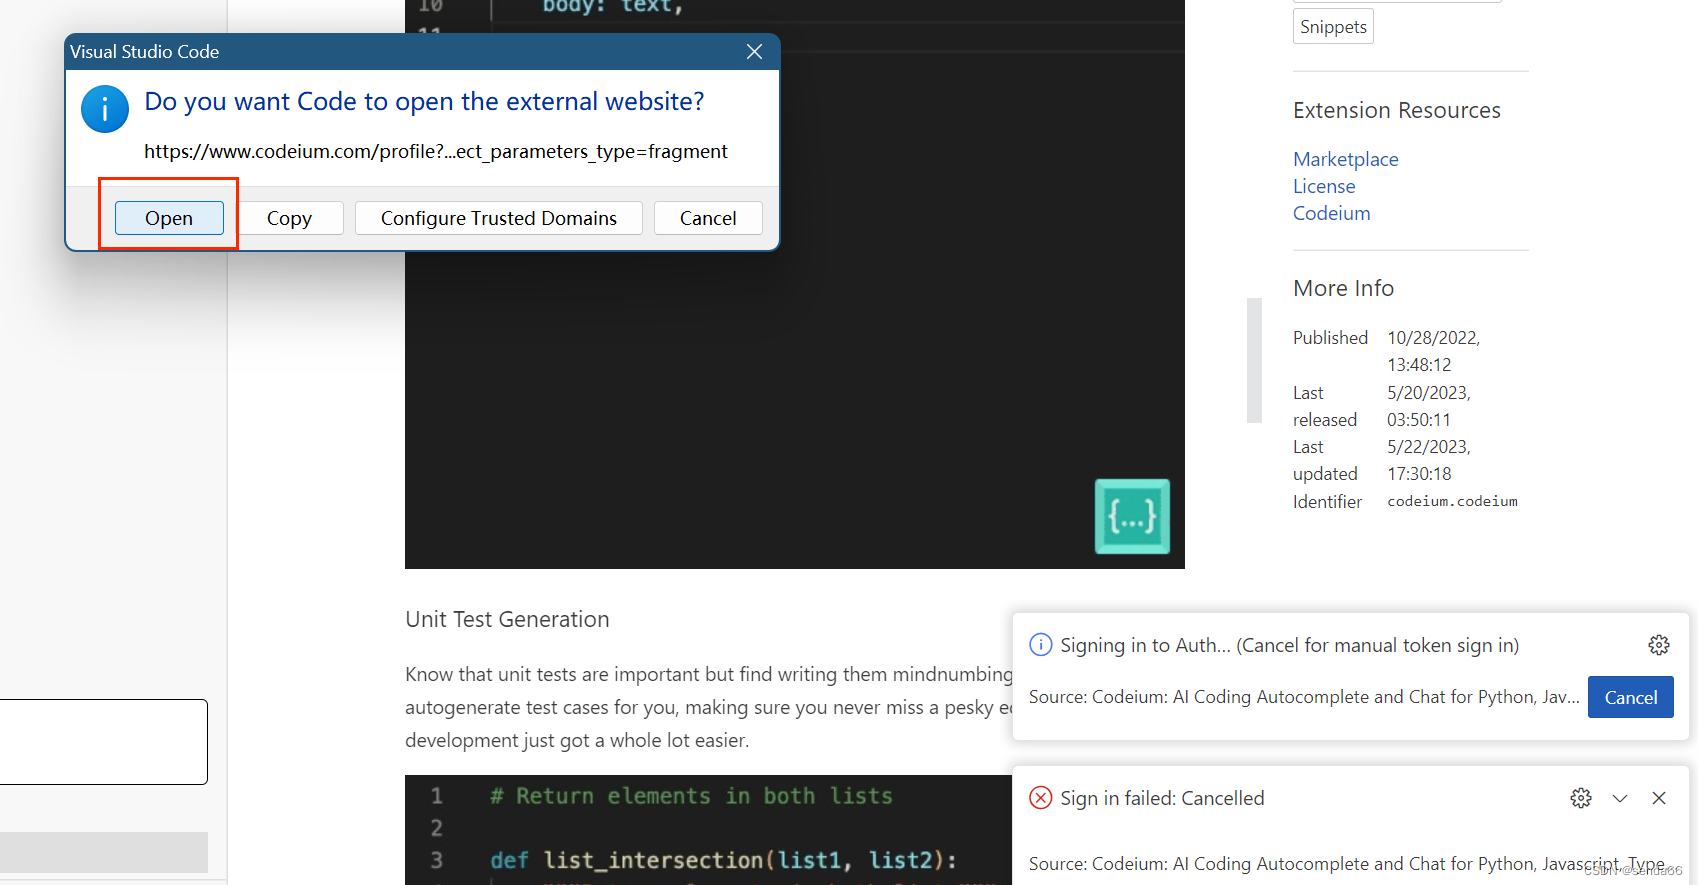Click the teal code braces icon

pos(1132,516)
